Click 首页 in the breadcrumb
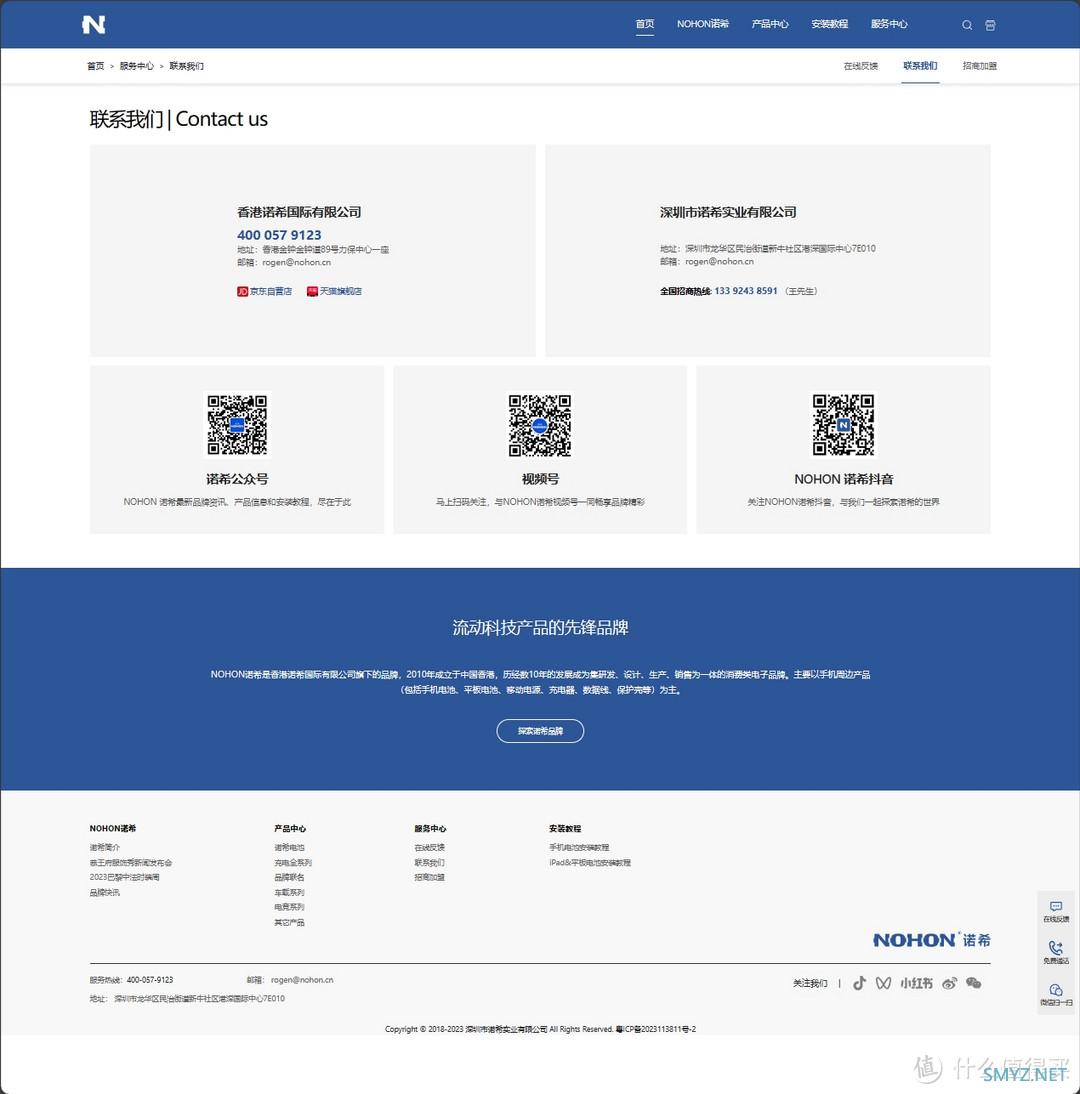This screenshot has height=1094, width=1080. pos(96,66)
